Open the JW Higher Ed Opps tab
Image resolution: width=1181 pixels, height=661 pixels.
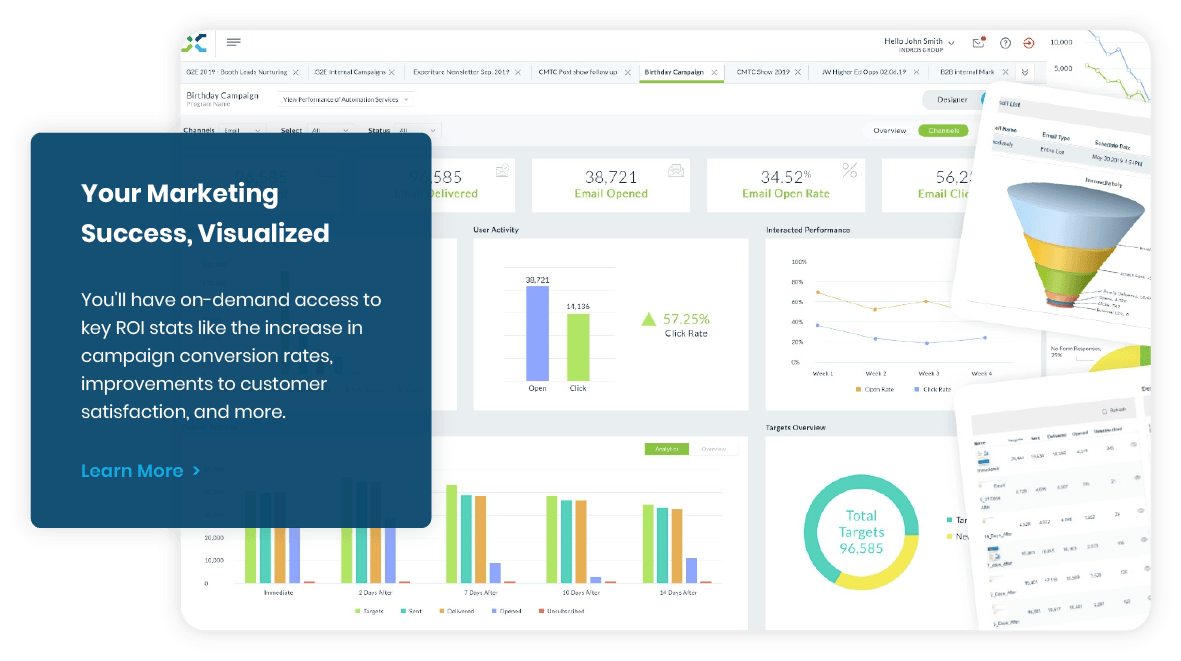tap(864, 72)
